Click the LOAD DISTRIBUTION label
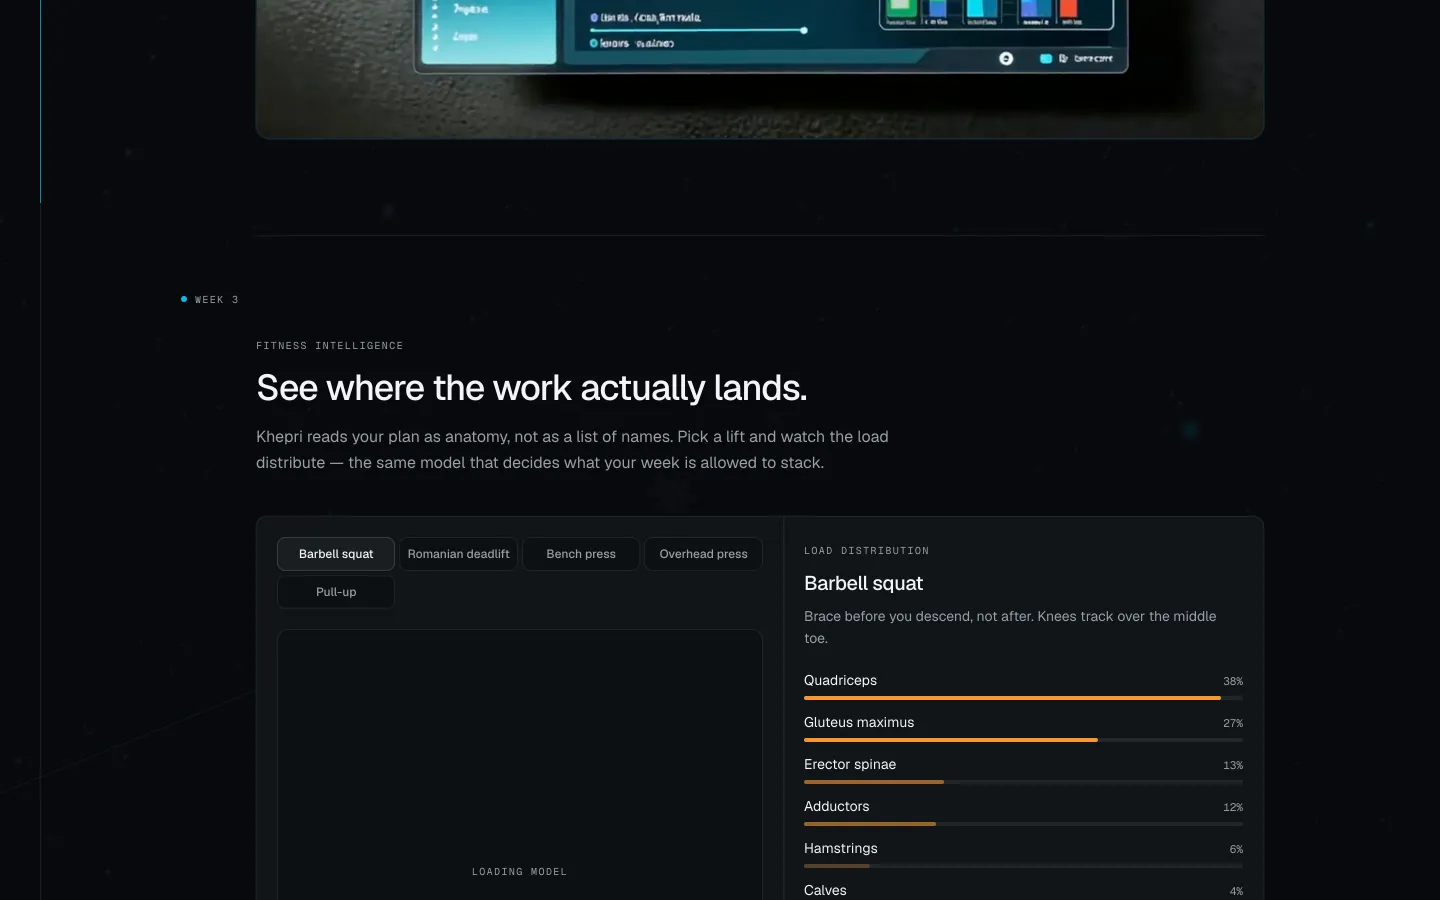Viewport: 1440px width, 900px height. (x=866, y=551)
